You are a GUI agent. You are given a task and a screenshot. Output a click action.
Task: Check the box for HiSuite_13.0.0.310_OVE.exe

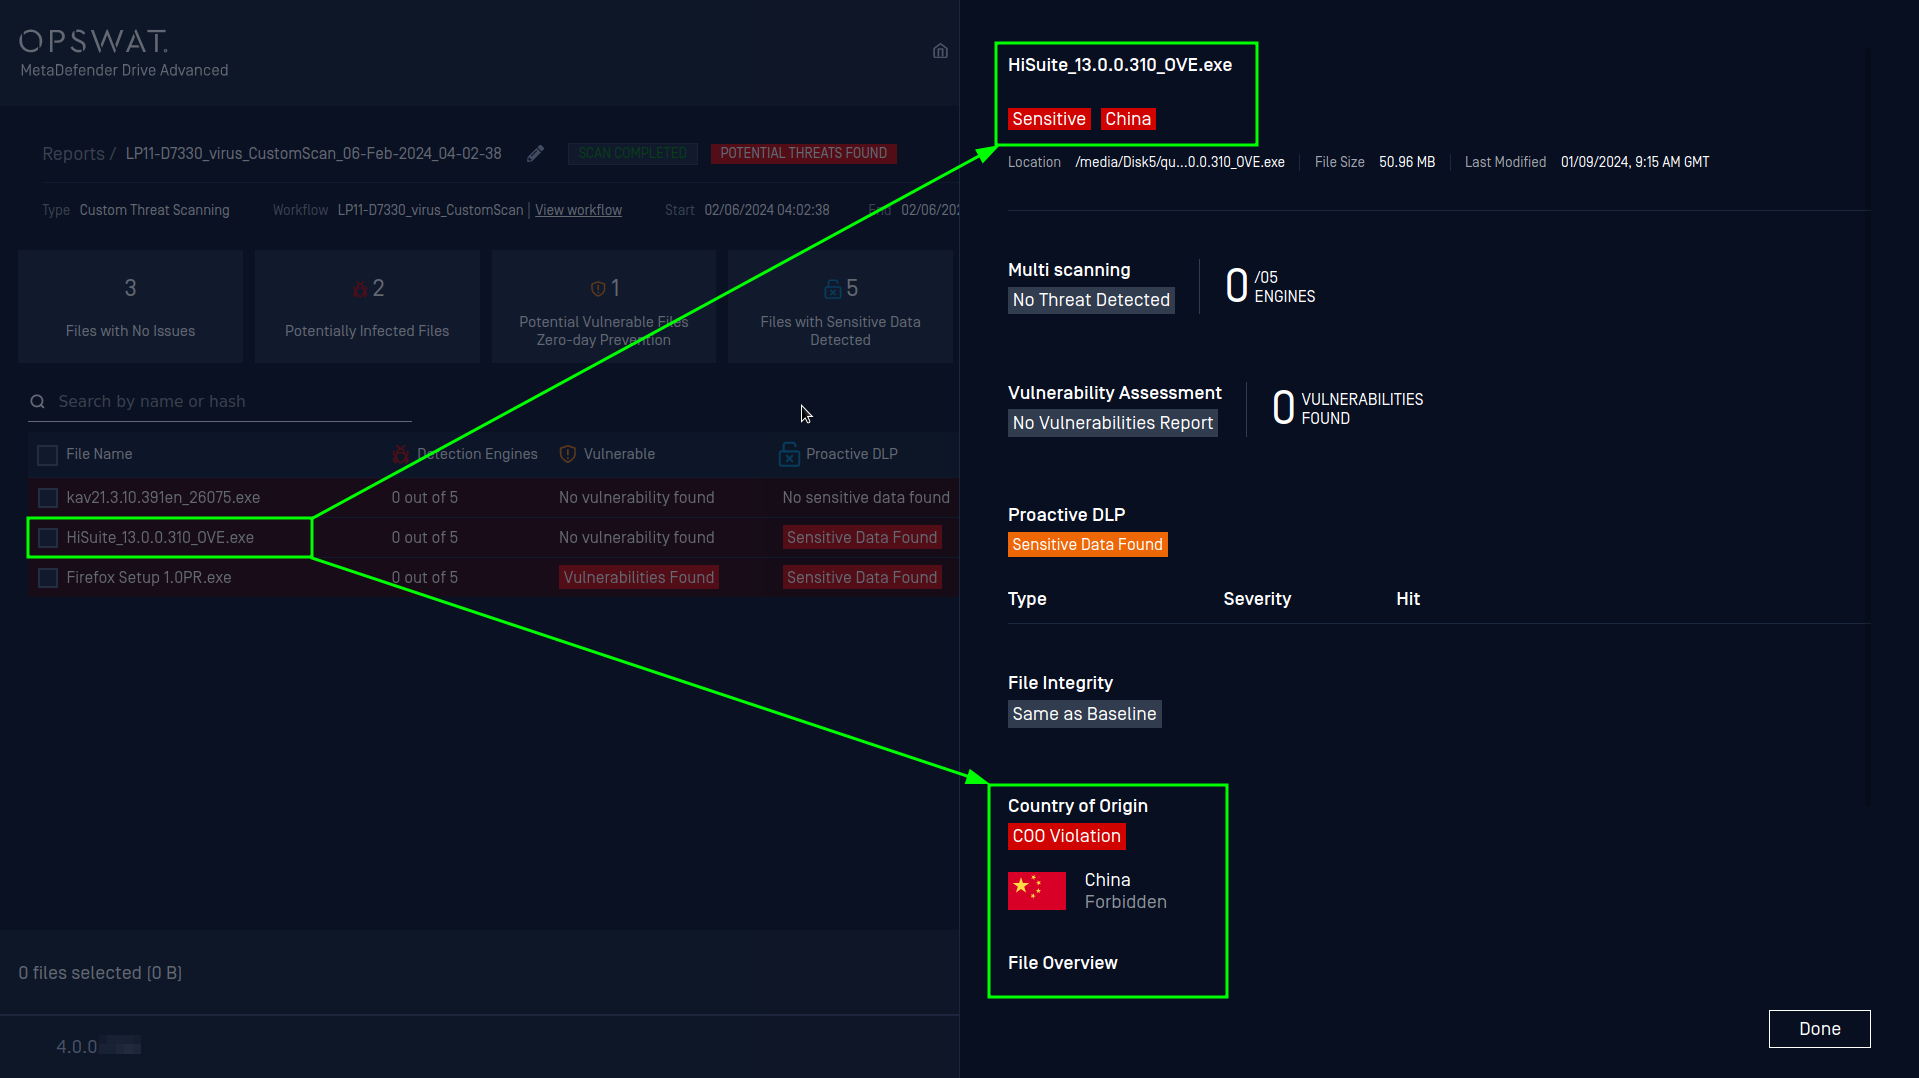[47, 538]
